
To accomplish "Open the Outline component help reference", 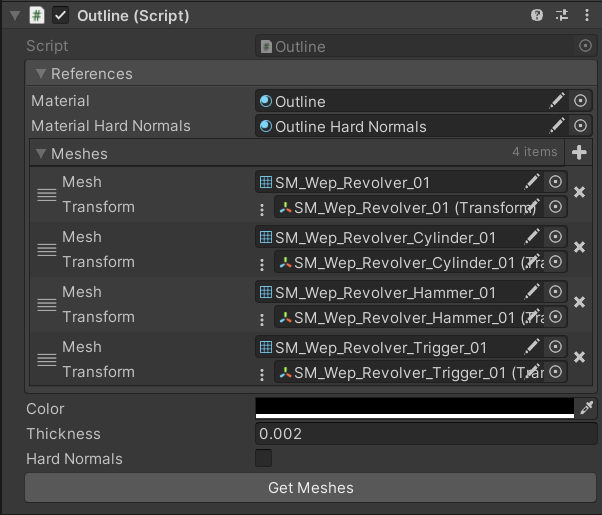I will tap(537, 16).
